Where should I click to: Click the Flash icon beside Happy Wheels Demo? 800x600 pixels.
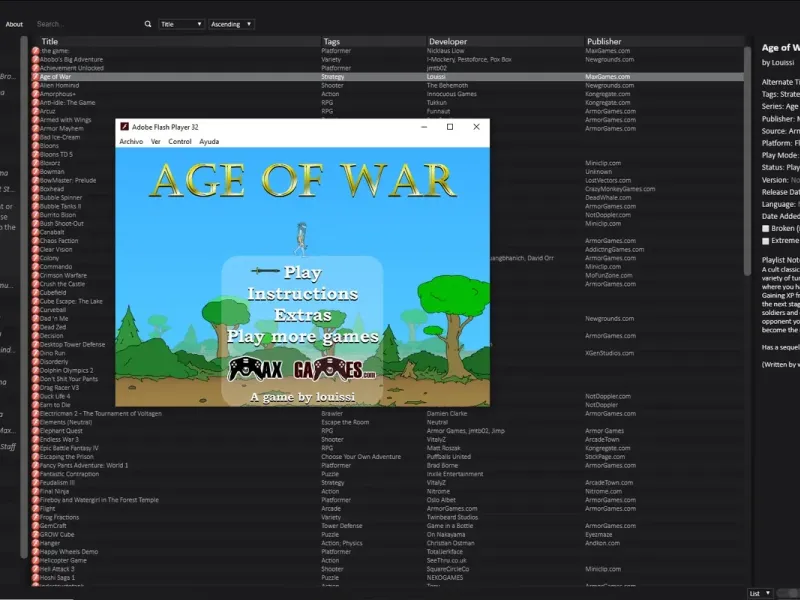tap(35, 552)
